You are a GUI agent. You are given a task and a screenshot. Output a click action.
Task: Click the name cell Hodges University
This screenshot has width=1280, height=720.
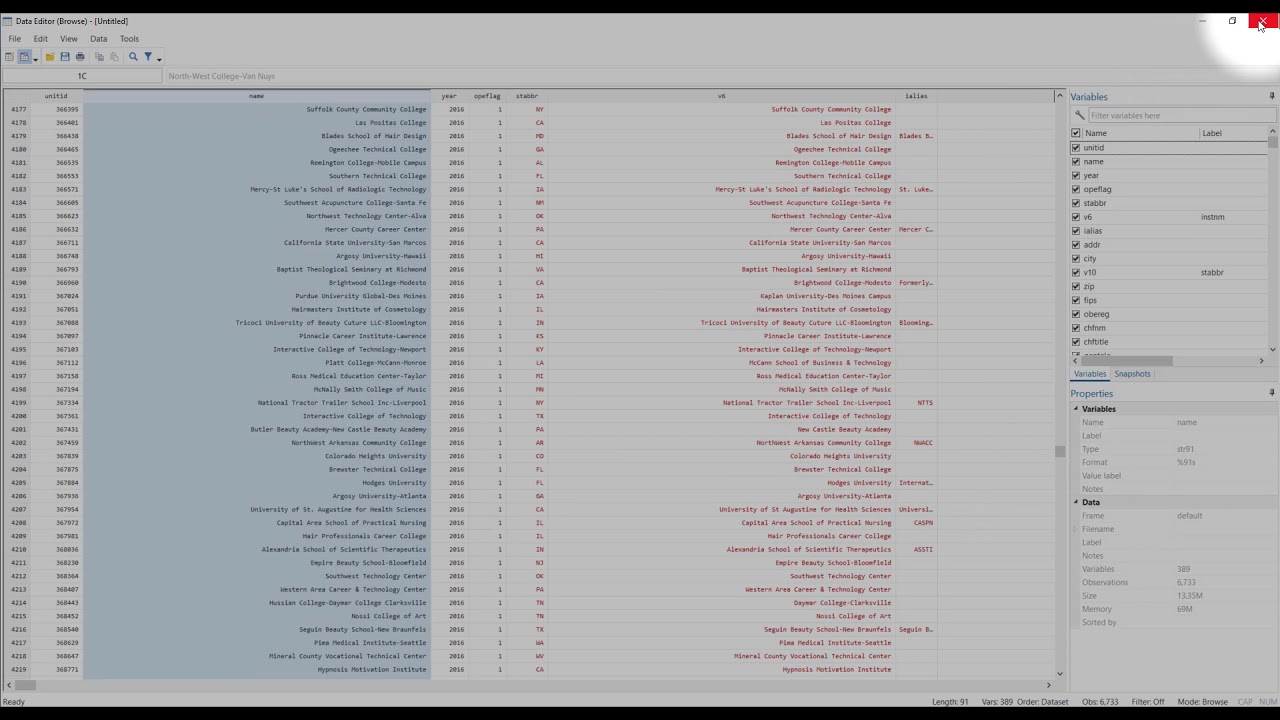click(x=394, y=483)
